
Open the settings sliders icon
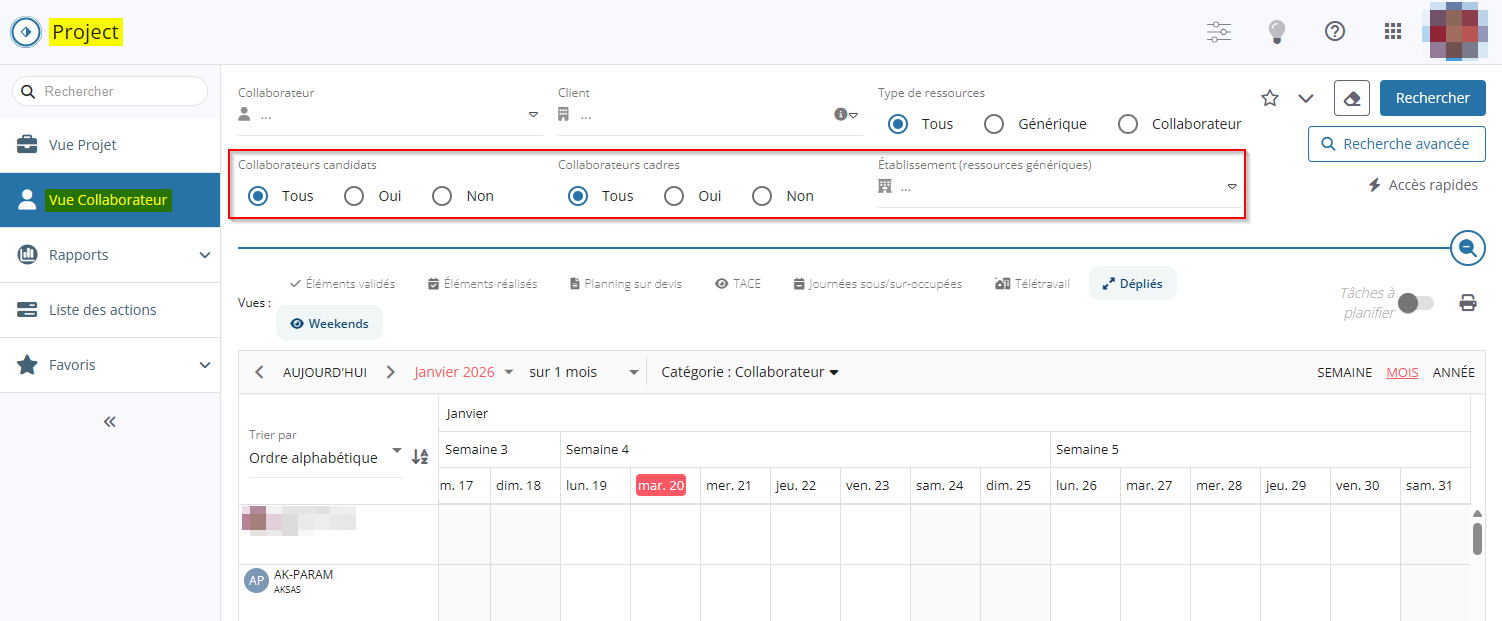pyautogui.click(x=1218, y=31)
